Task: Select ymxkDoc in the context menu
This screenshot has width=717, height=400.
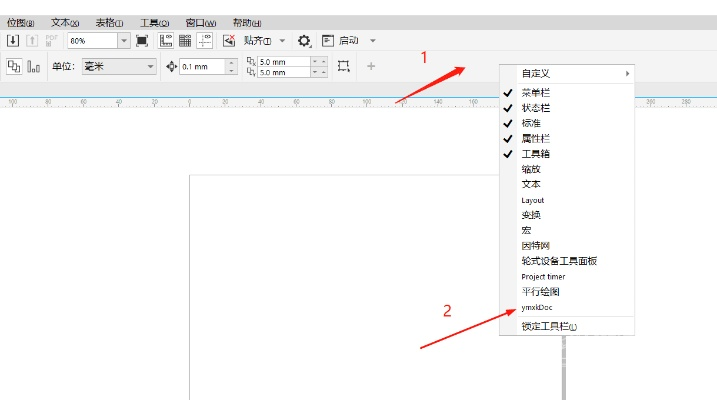Action: (536, 308)
